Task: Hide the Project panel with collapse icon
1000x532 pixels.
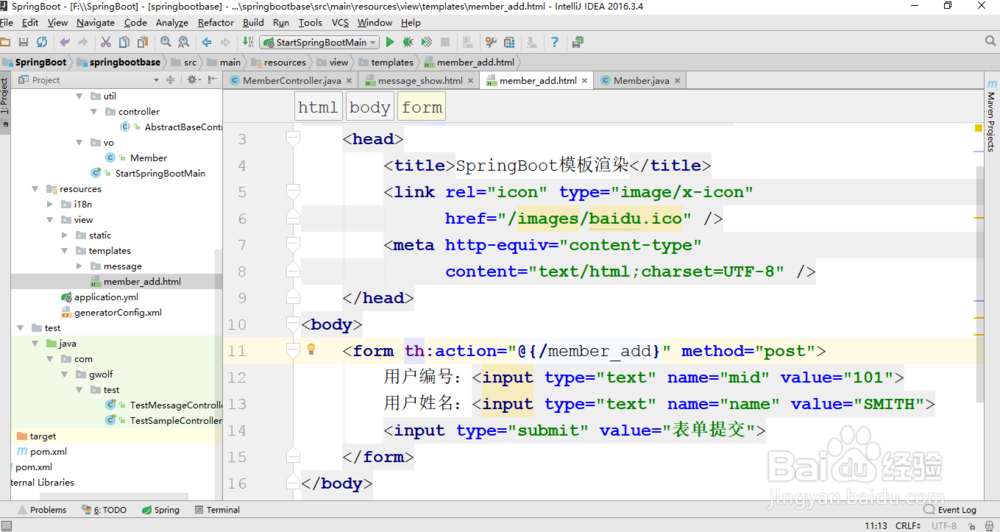Action: pyautogui.click(x=212, y=80)
